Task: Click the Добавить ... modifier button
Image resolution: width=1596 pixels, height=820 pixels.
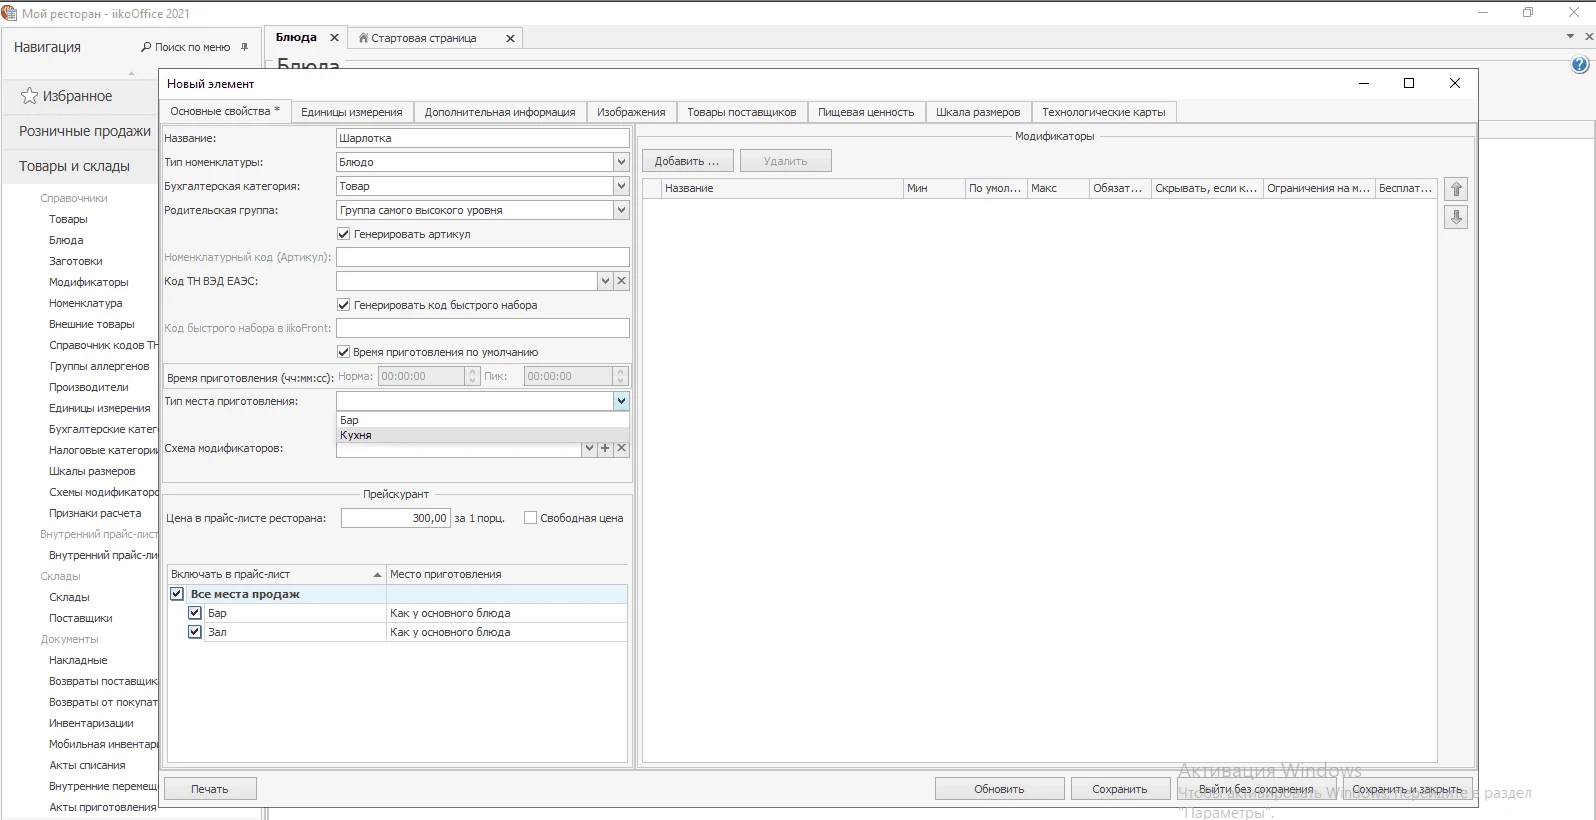Action: pyautogui.click(x=686, y=161)
